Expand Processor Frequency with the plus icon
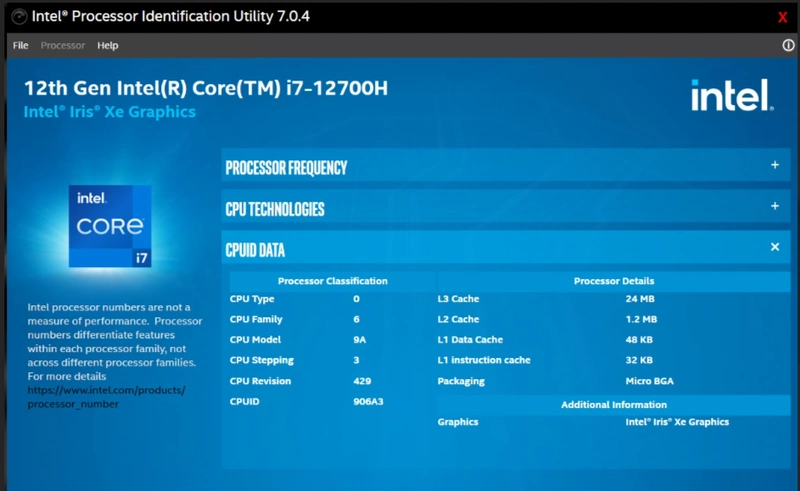Viewport: 800px width, 491px height. tap(774, 165)
